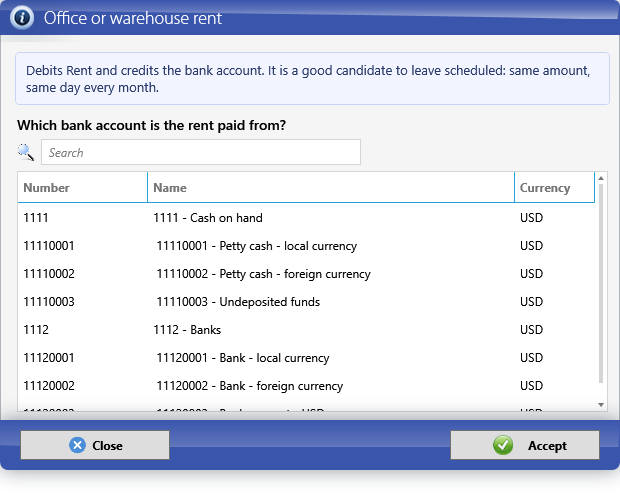Click scrollbar down arrow of account list
Screen dimensions: 620x493
[x=601, y=405]
